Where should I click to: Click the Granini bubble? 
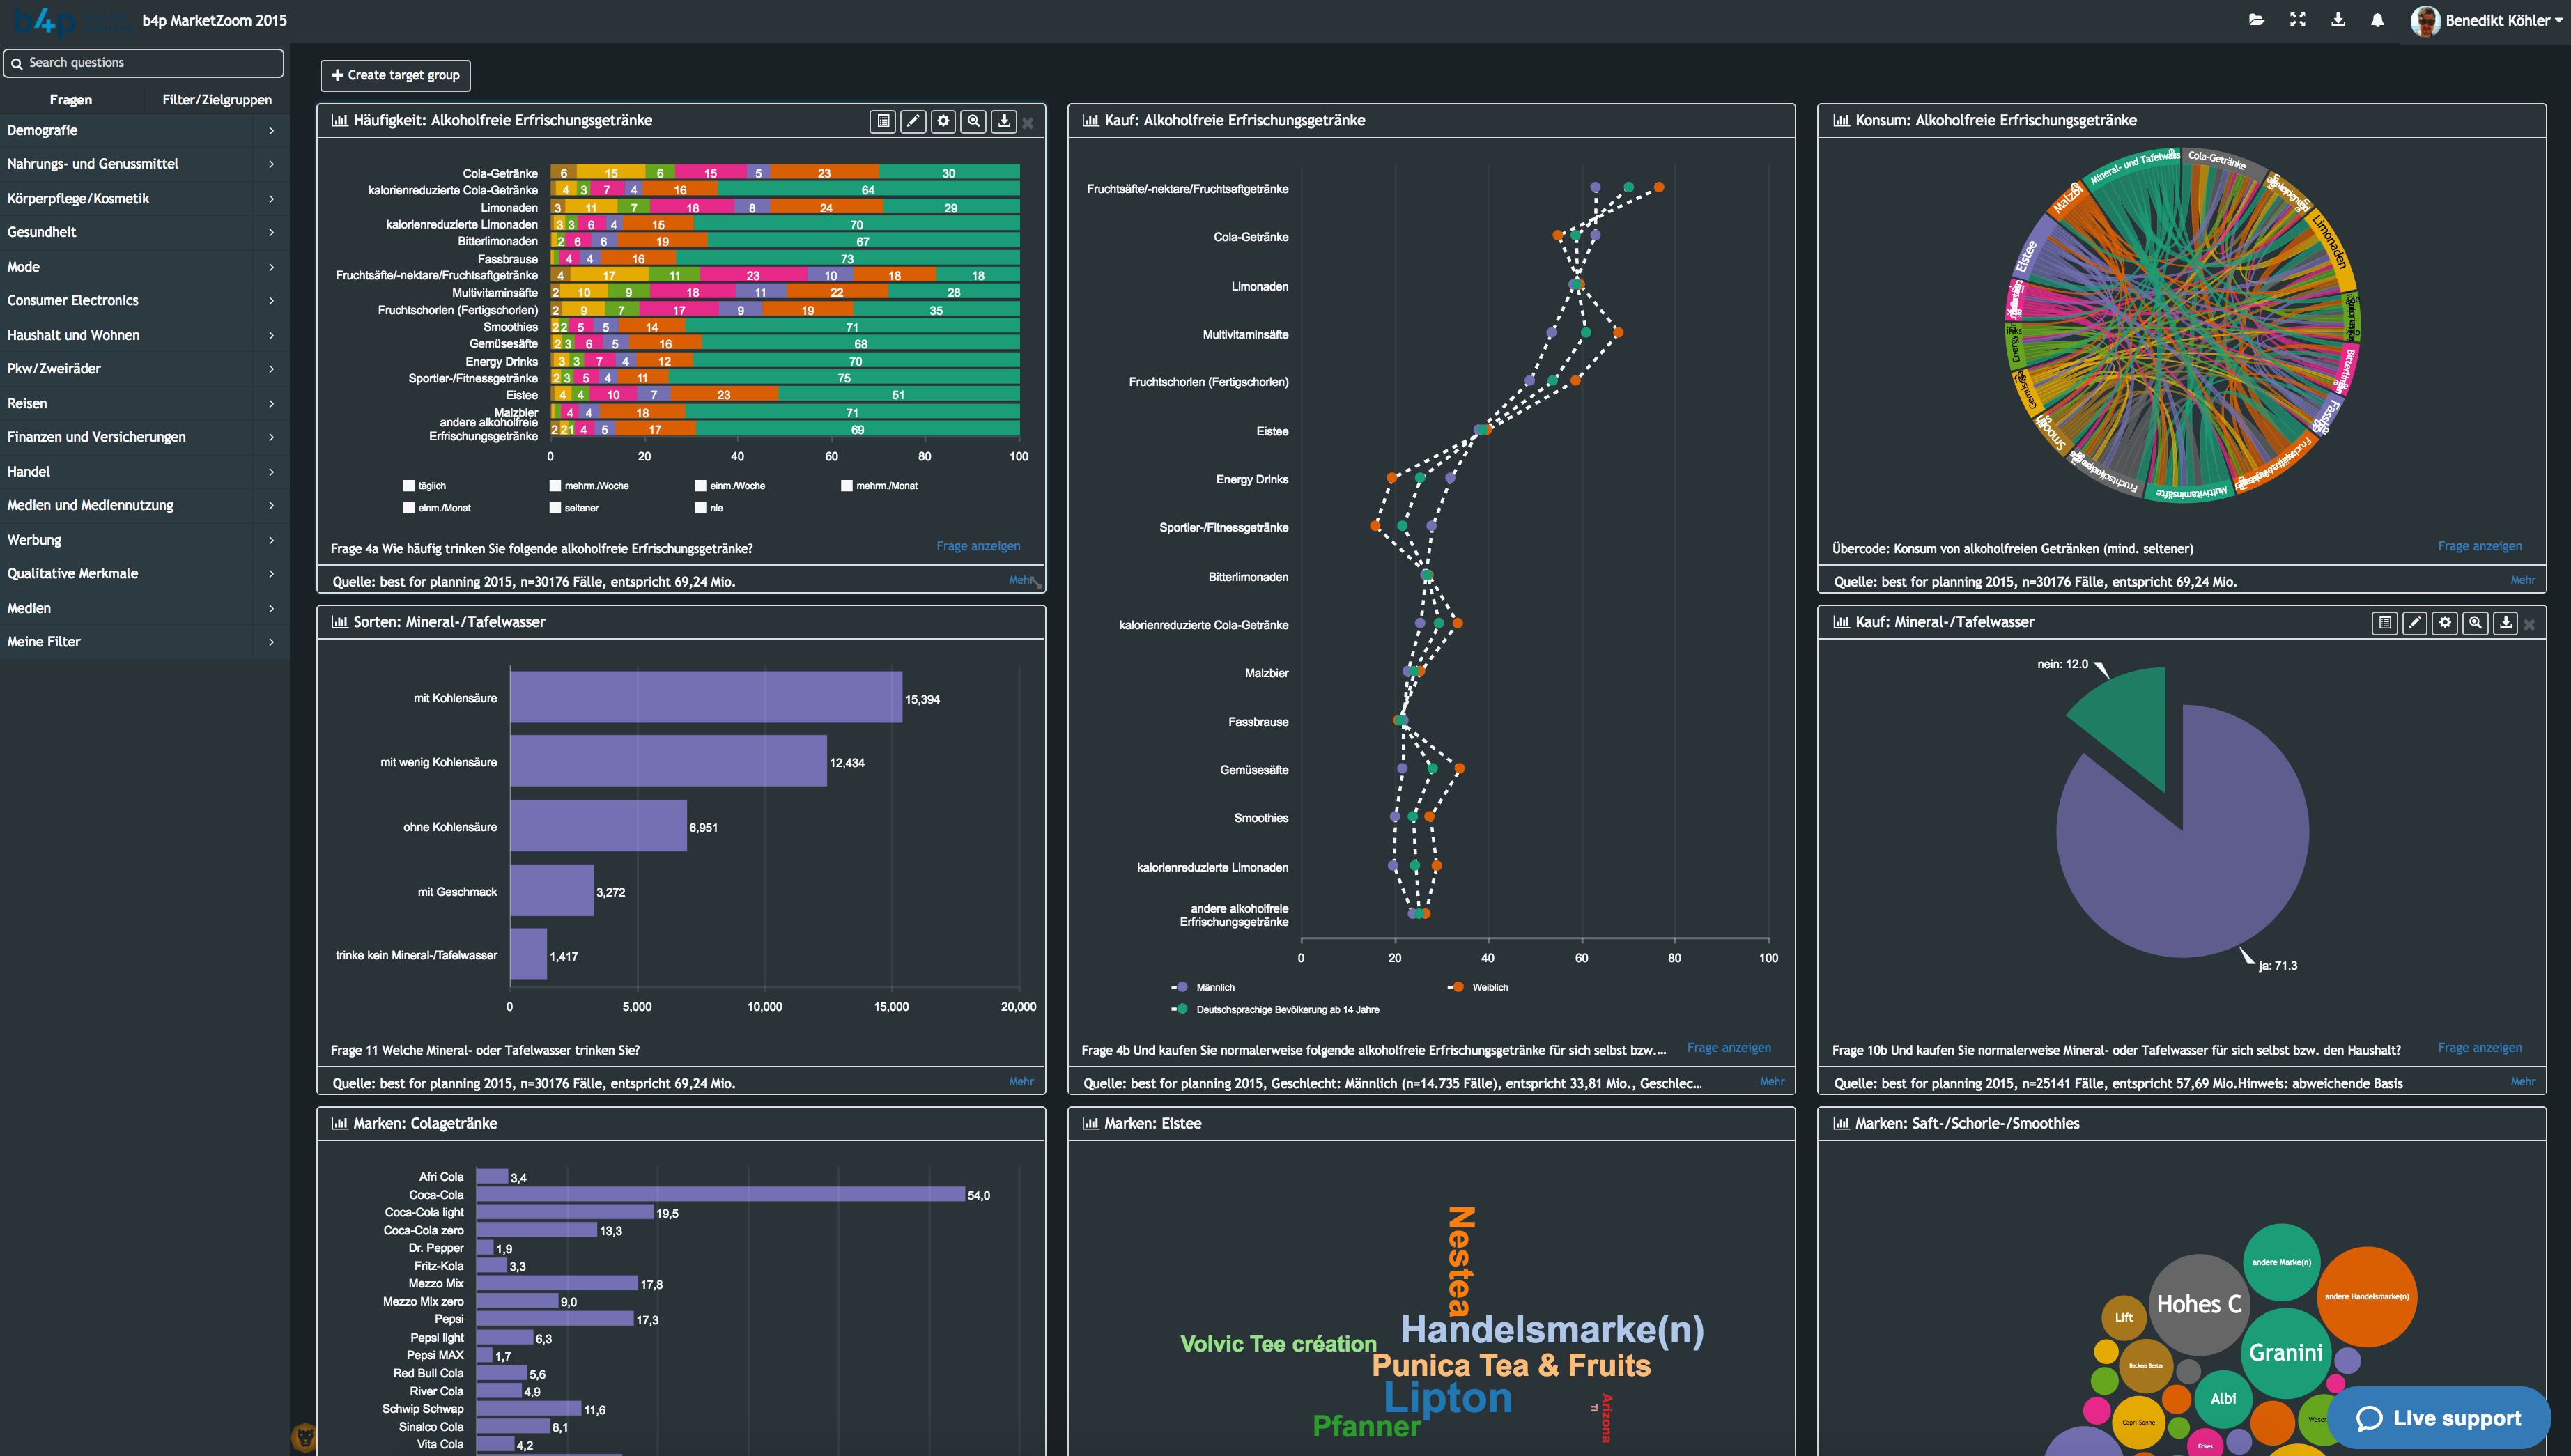pos(2285,1353)
